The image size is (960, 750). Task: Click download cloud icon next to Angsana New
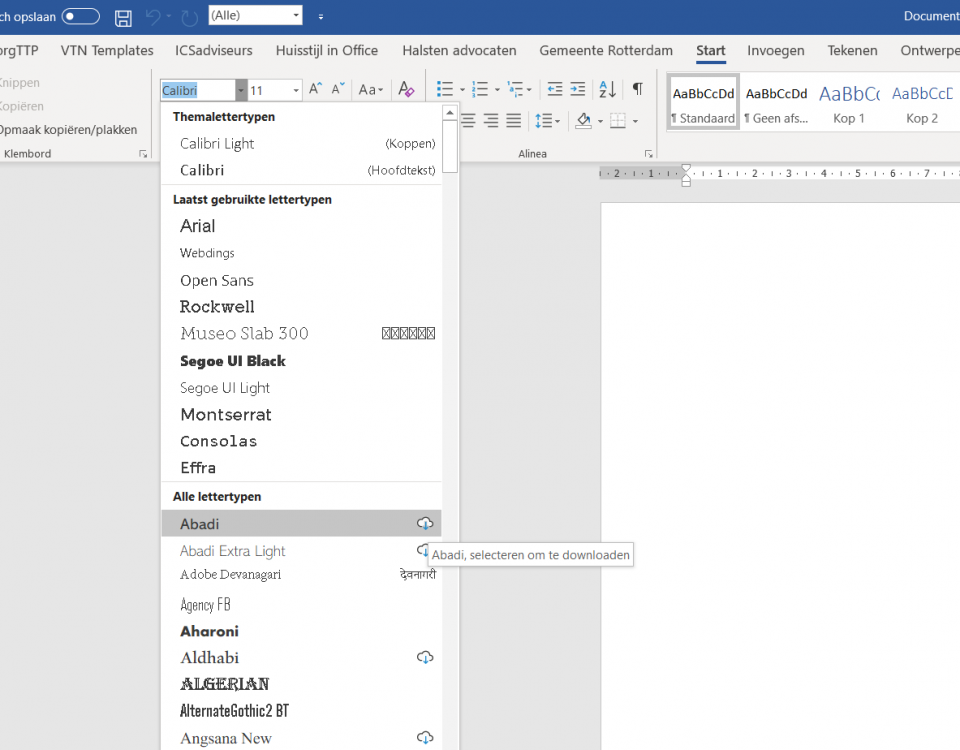pos(425,738)
